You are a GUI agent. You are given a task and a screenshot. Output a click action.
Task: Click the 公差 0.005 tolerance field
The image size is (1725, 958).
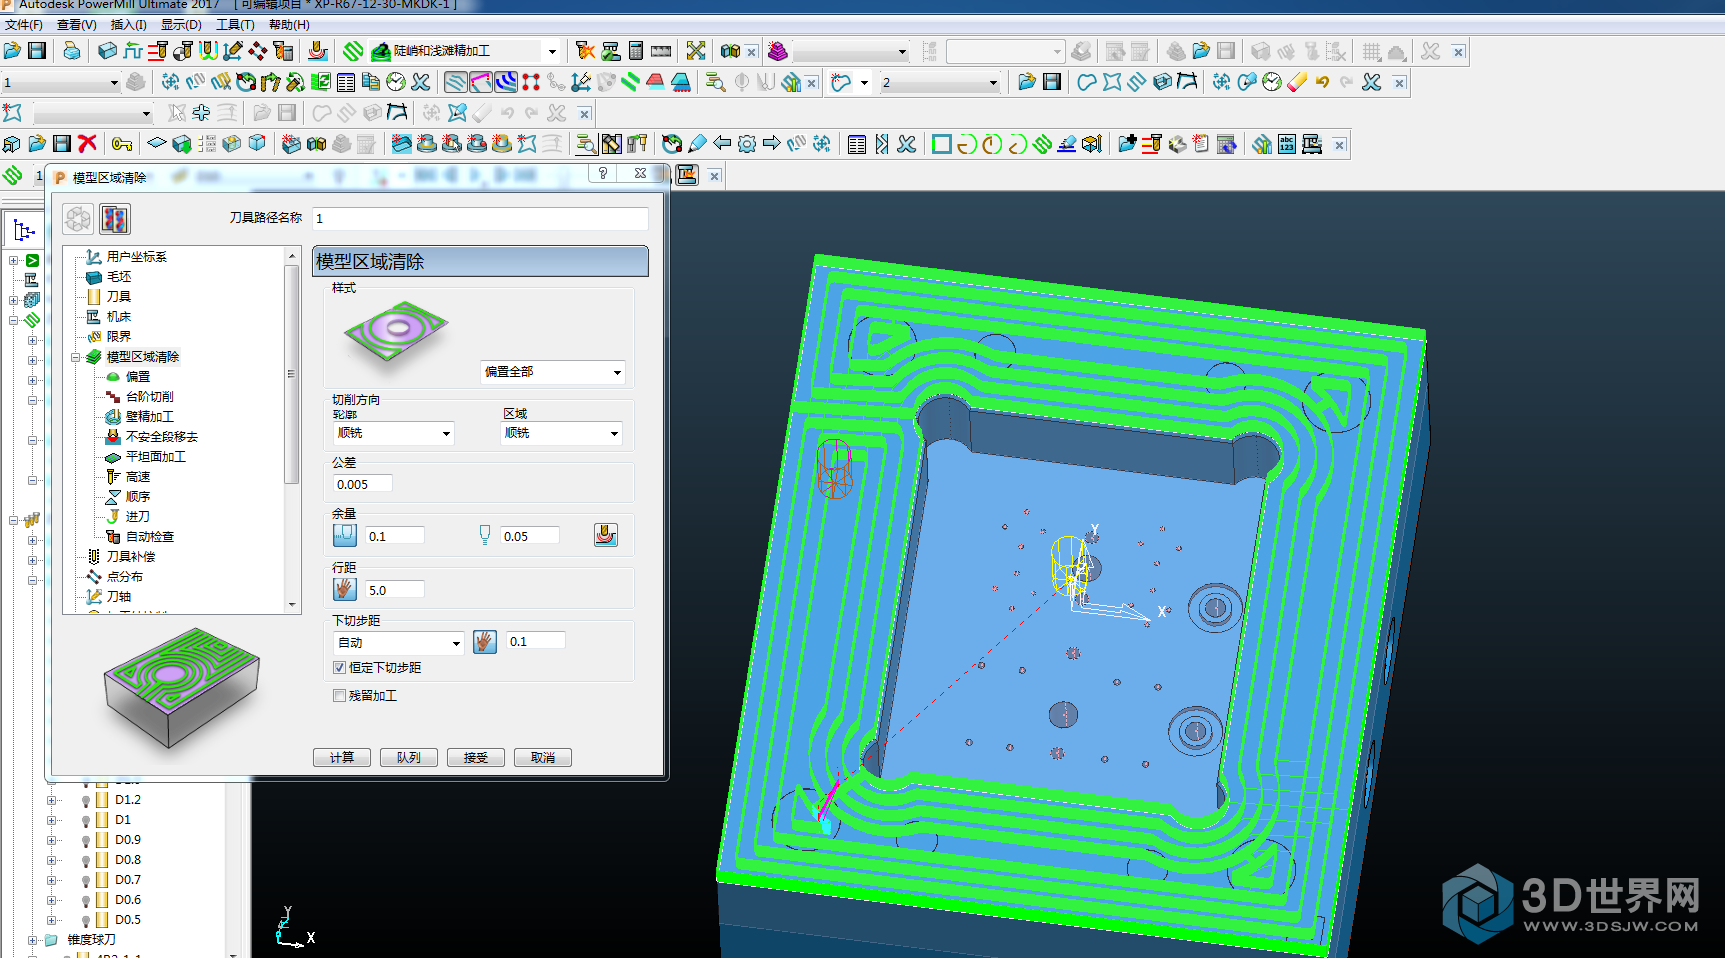pyautogui.click(x=362, y=484)
